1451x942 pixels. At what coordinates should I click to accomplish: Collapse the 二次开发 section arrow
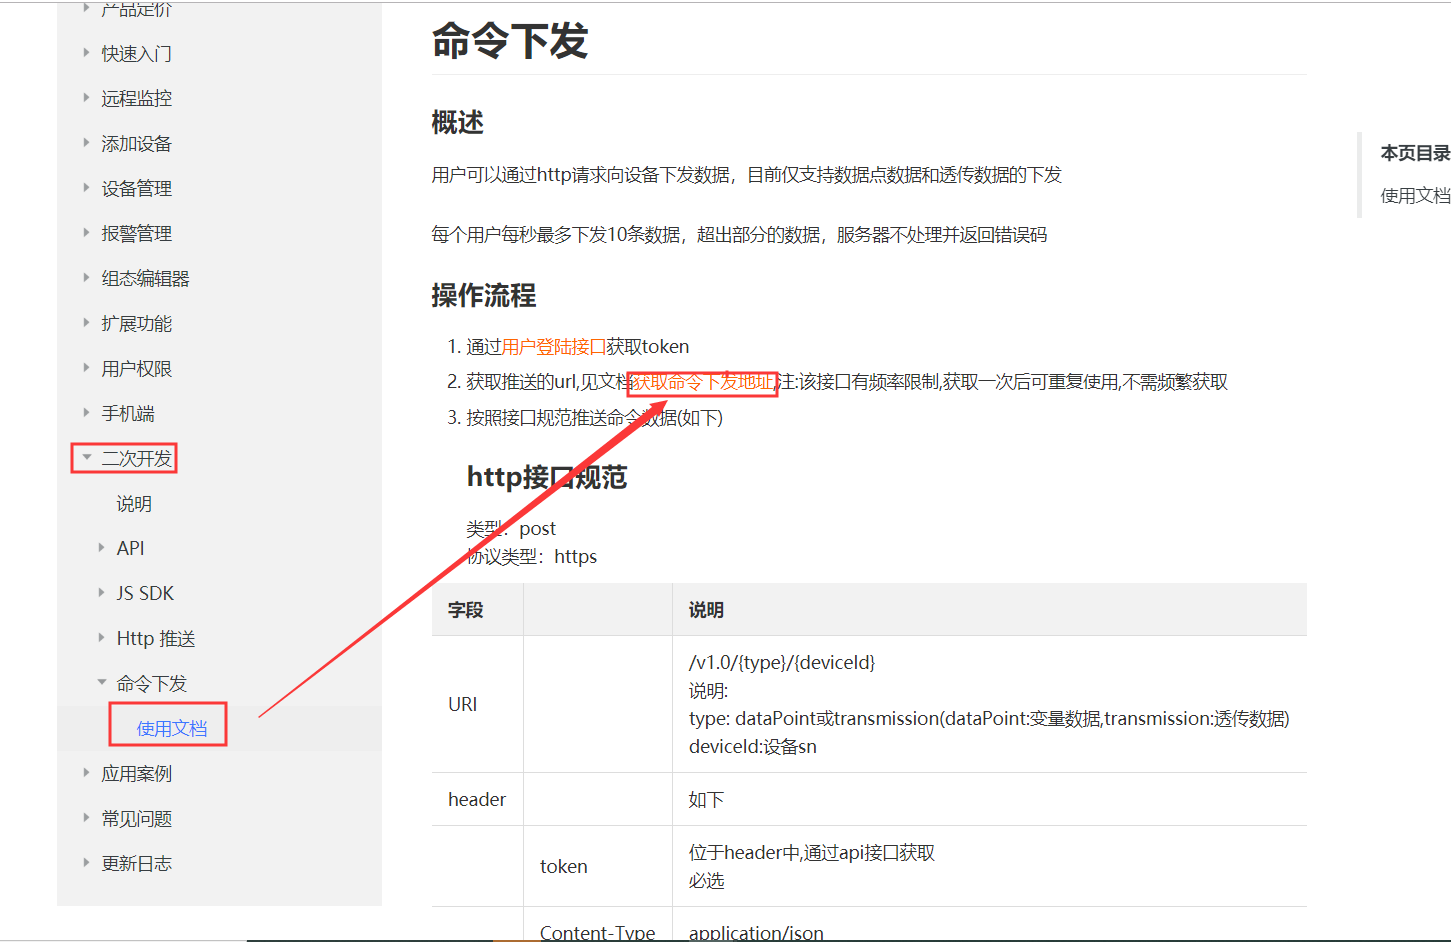click(x=87, y=458)
